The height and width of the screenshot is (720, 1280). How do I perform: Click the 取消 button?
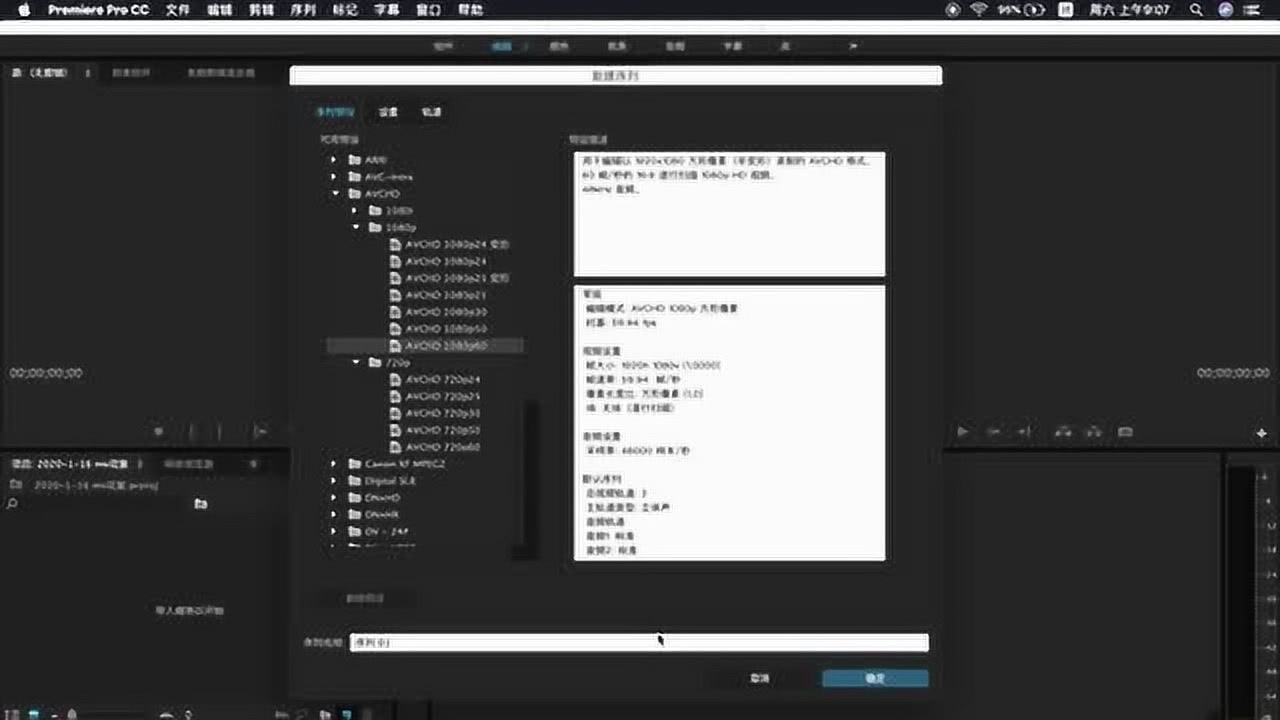pyautogui.click(x=760, y=678)
